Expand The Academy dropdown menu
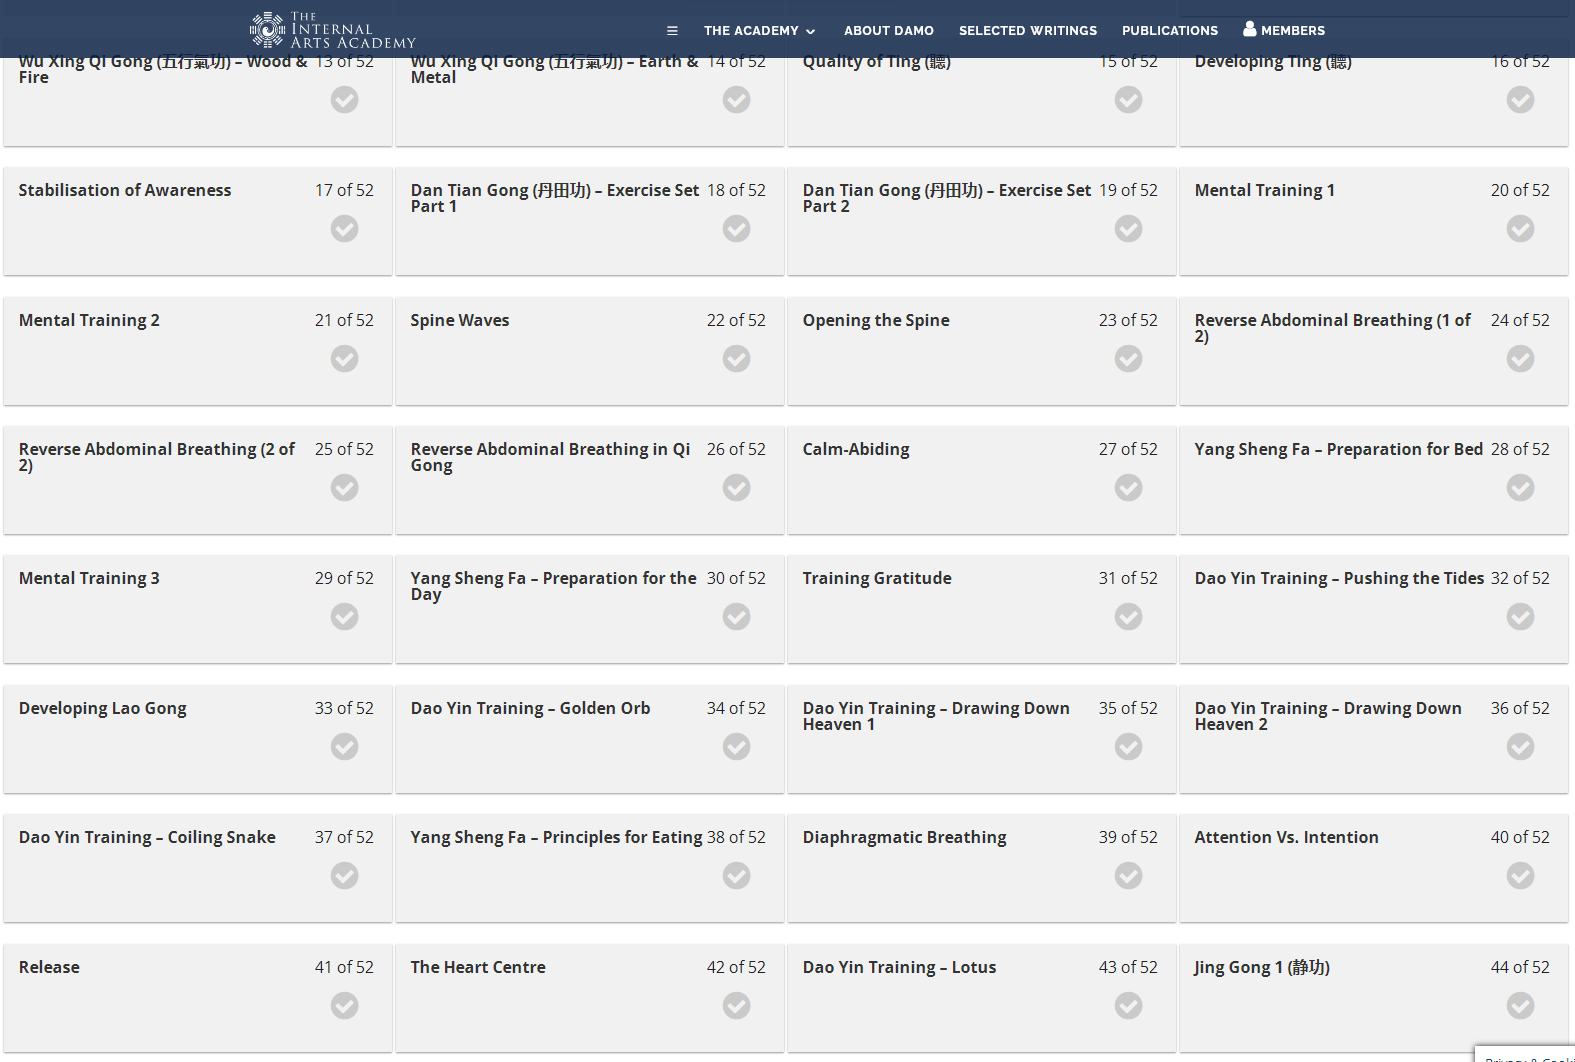 coord(760,31)
